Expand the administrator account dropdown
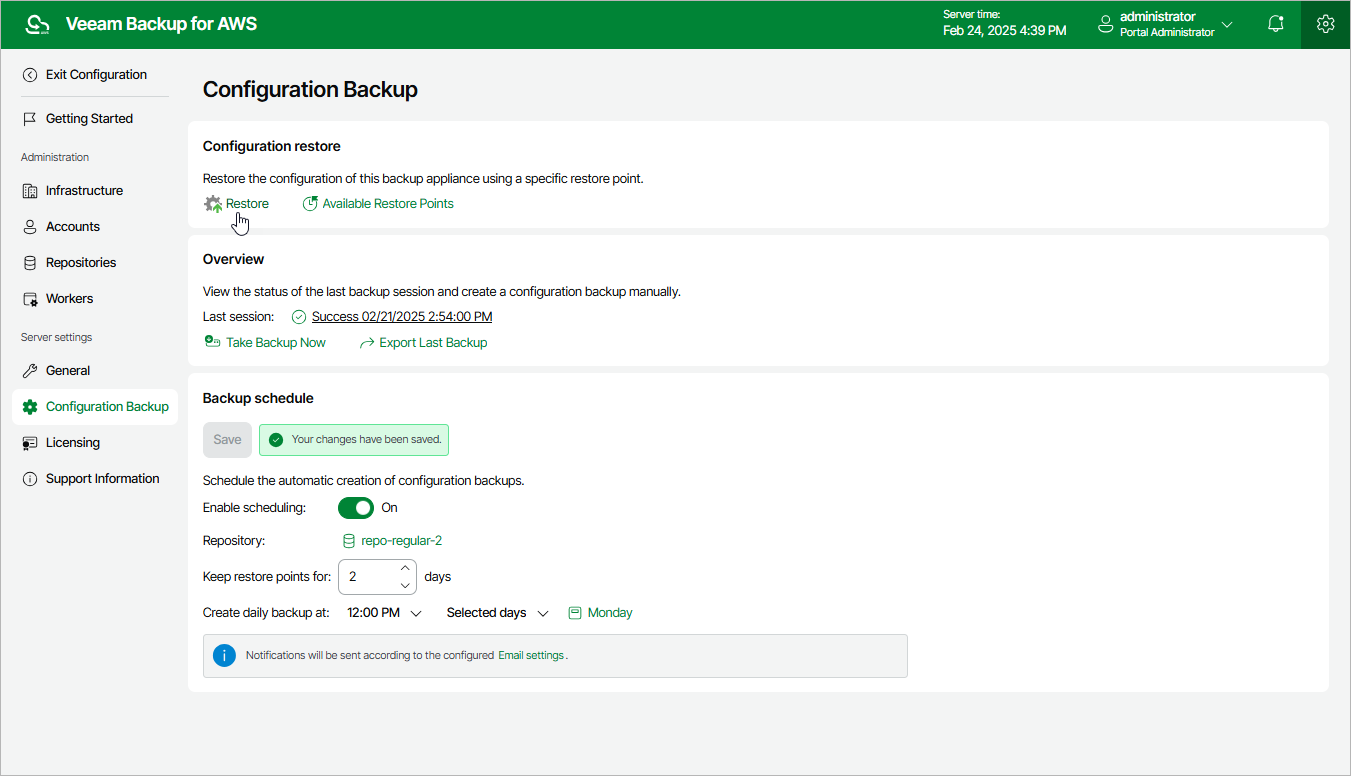Image resolution: width=1351 pixels, height=776 pixels. (1227, 24)
